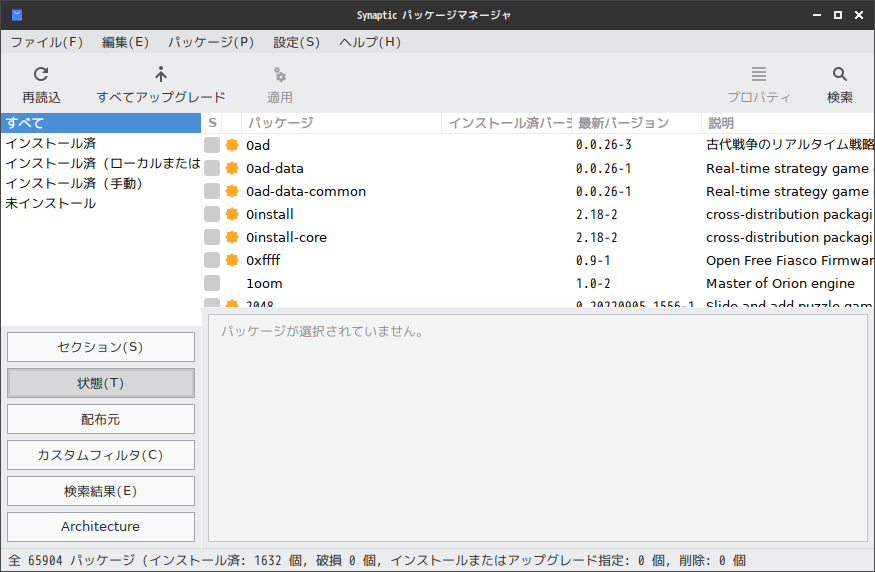Click the セクション(S) filter button

click(x=101, y=347)
